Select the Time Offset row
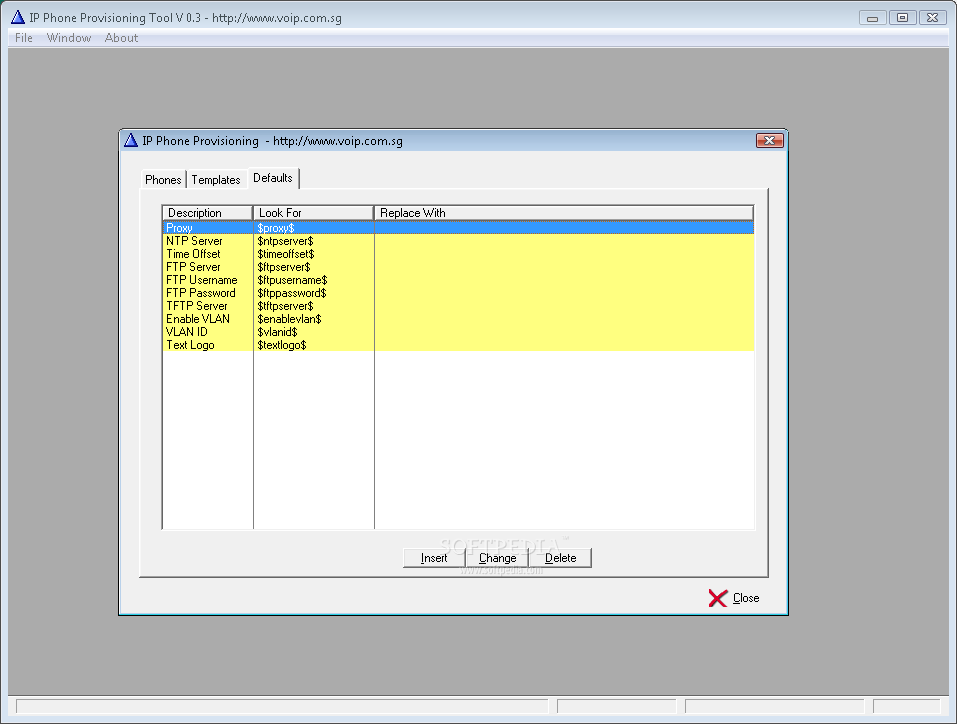This screenshot has height=724, width=957. pyautogui.click(x=458, y=254)
